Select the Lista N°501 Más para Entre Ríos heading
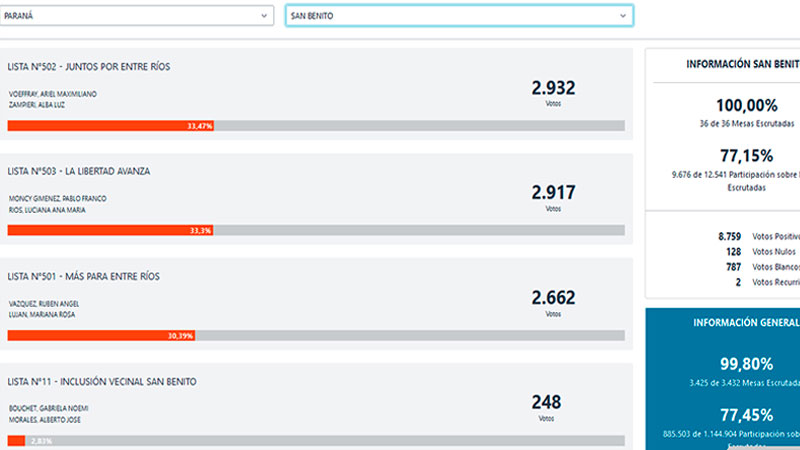800x450 pixels. tap(83, 276)
